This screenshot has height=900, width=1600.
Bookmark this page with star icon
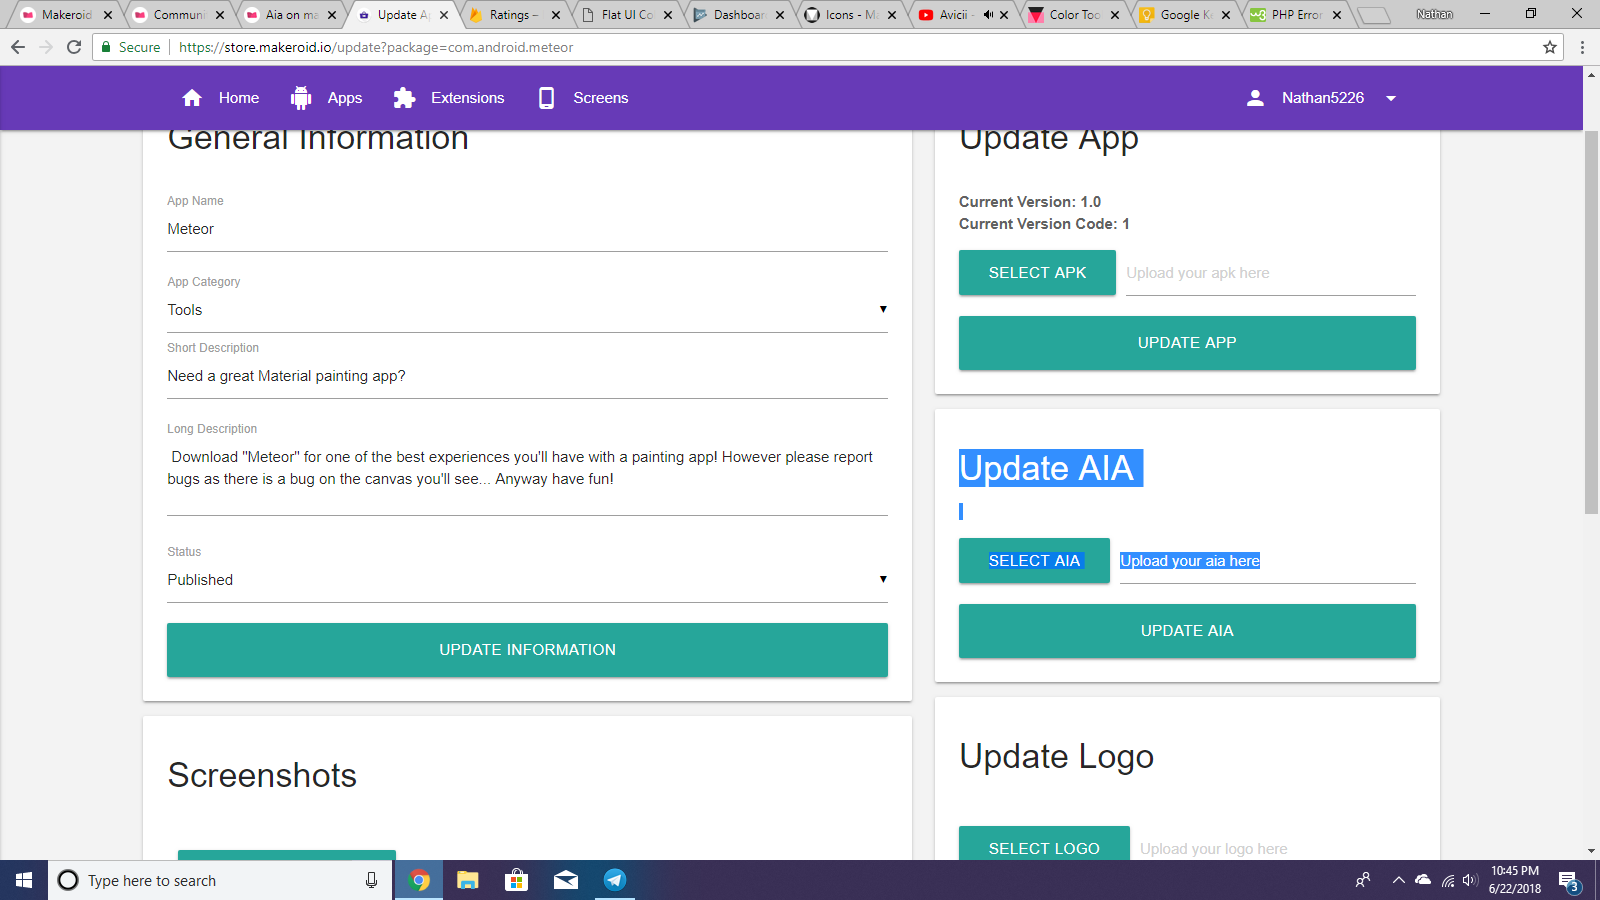click(1550, 47)
